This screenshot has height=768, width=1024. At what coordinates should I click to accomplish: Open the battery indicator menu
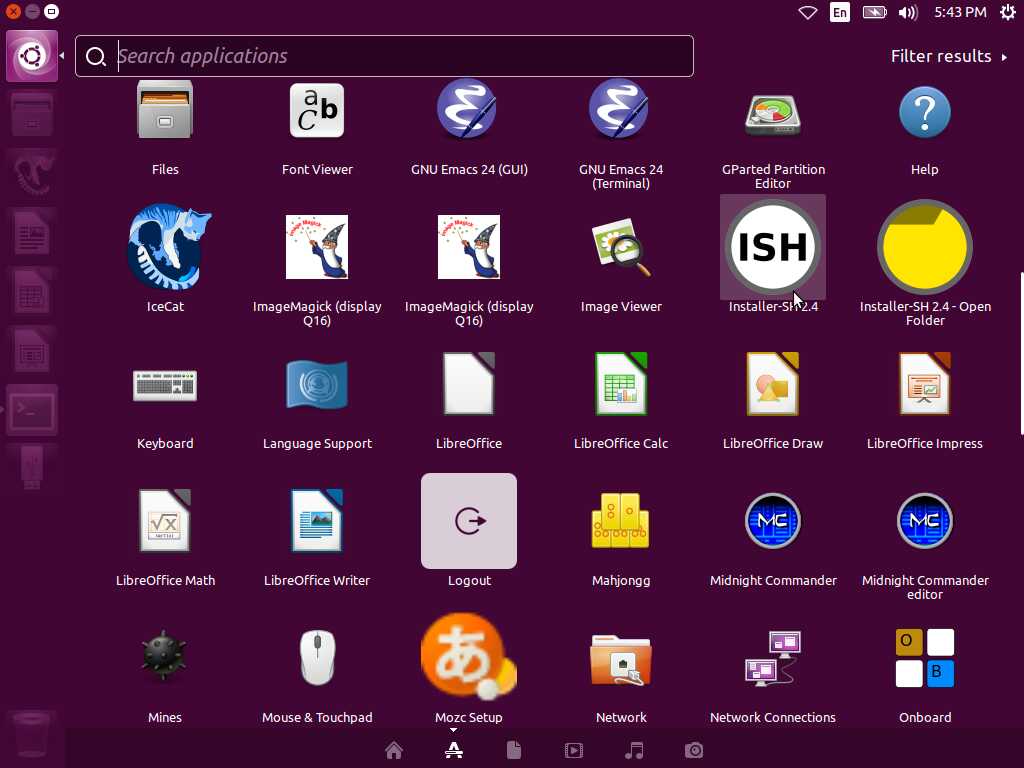point(874,12)
